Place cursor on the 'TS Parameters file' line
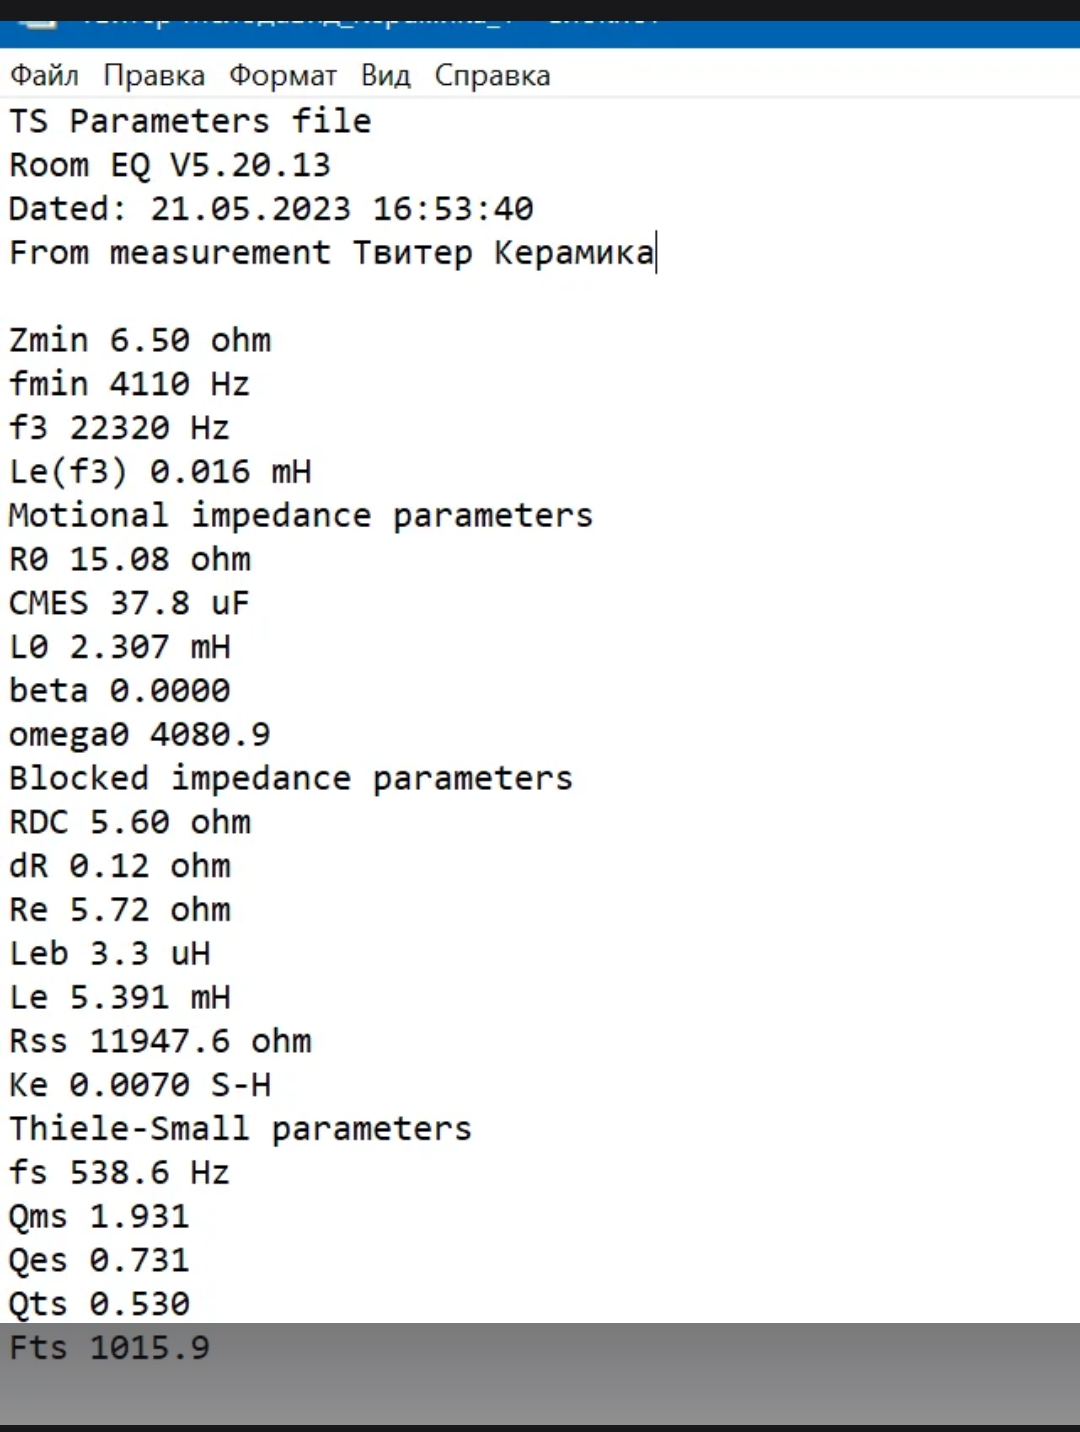1080x1432 pixels. click(190, 122)
